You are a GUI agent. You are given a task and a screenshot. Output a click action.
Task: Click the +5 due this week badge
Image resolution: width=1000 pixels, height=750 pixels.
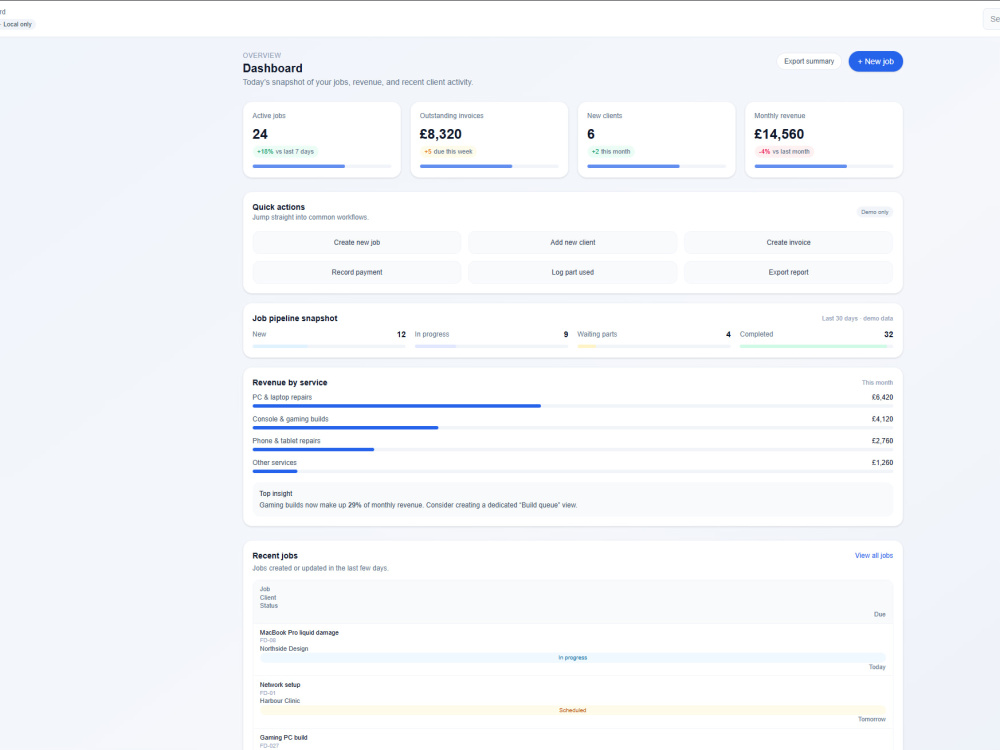448,152
